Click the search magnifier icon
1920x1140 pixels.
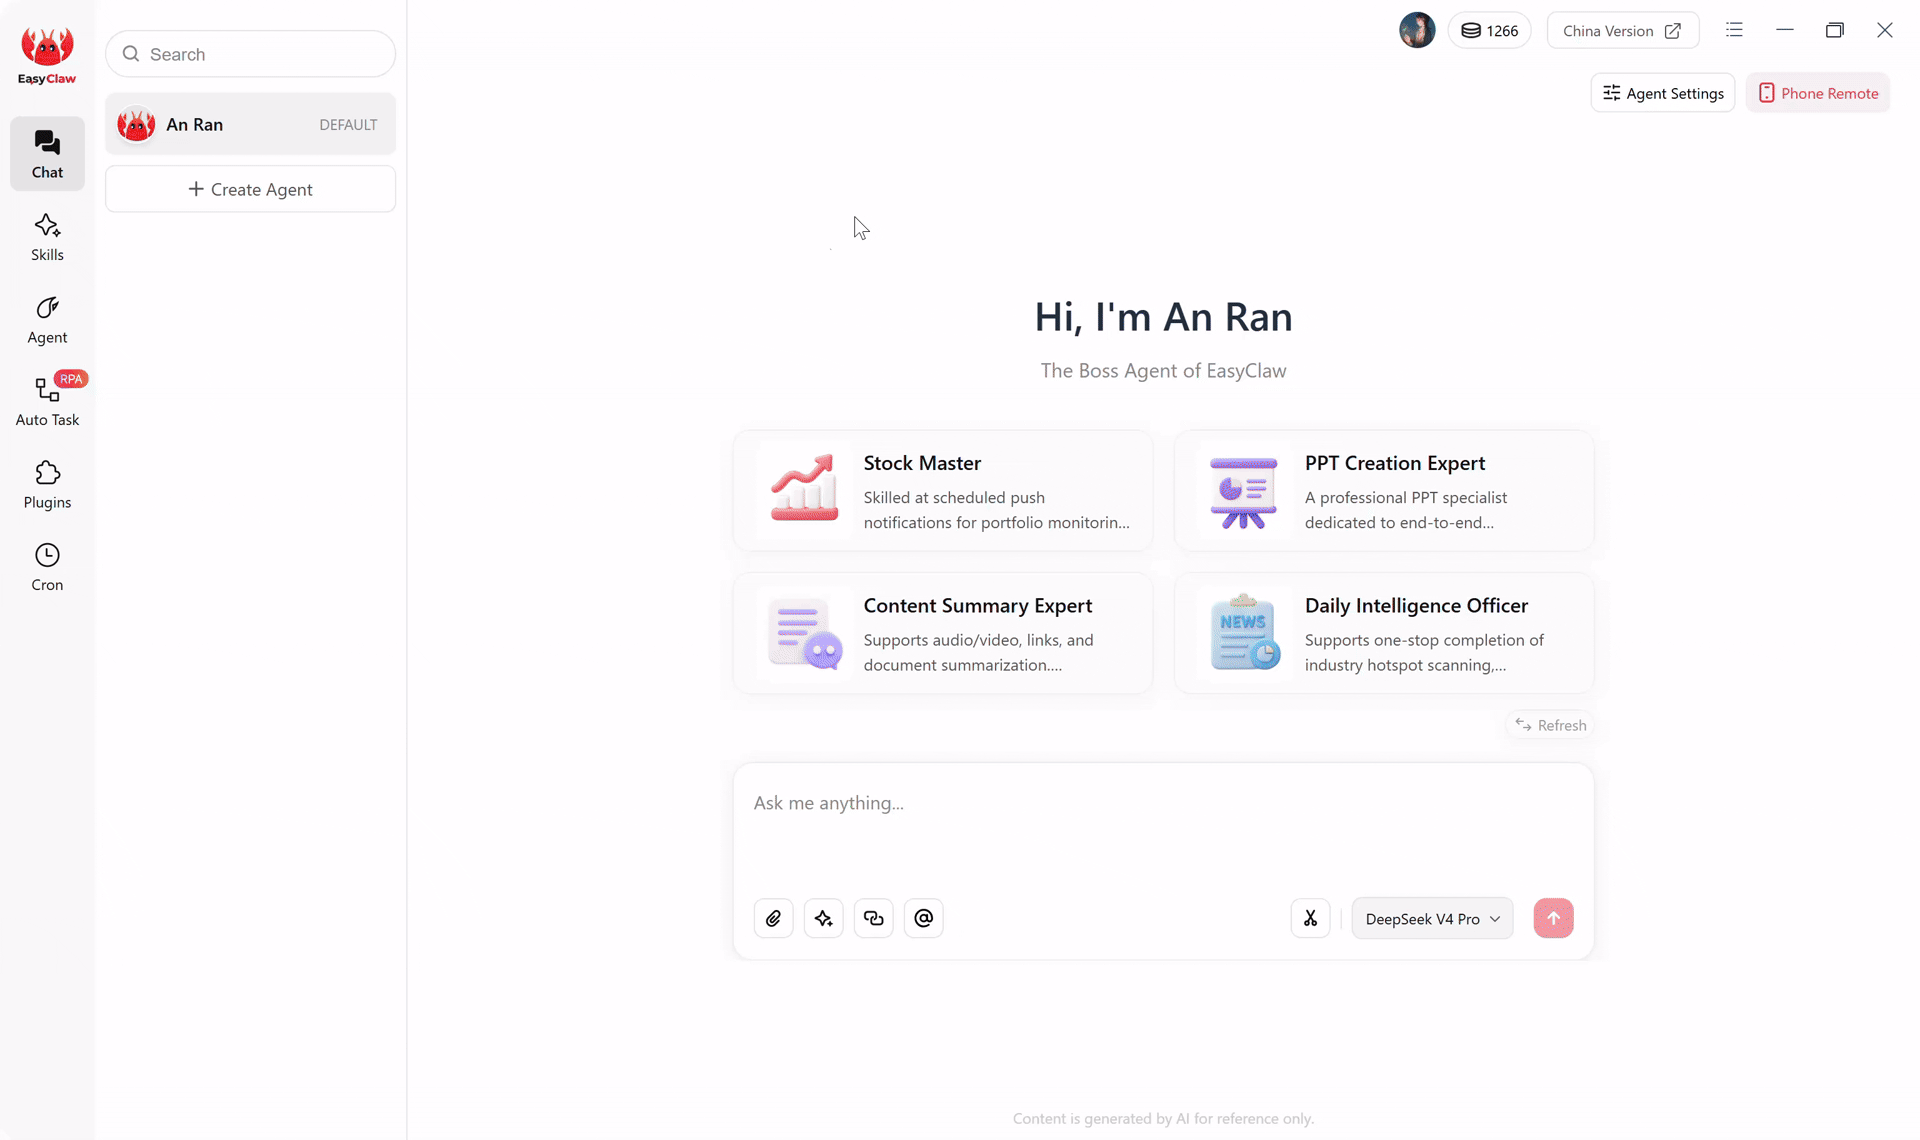[x=131, y=54]
